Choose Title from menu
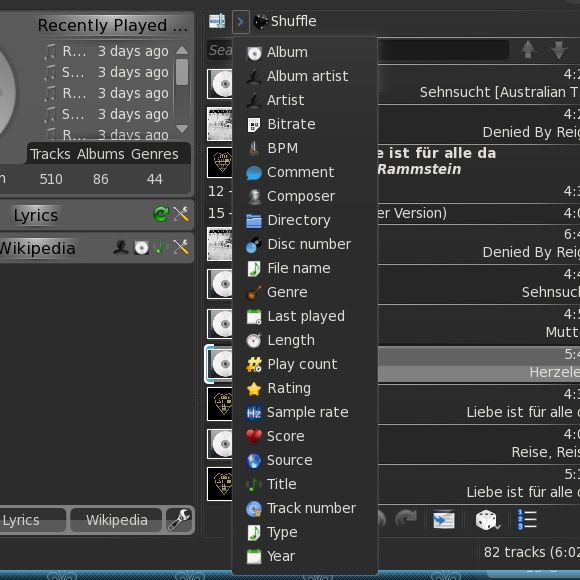Viewport: 580px width, 580px height. [305, 485]
